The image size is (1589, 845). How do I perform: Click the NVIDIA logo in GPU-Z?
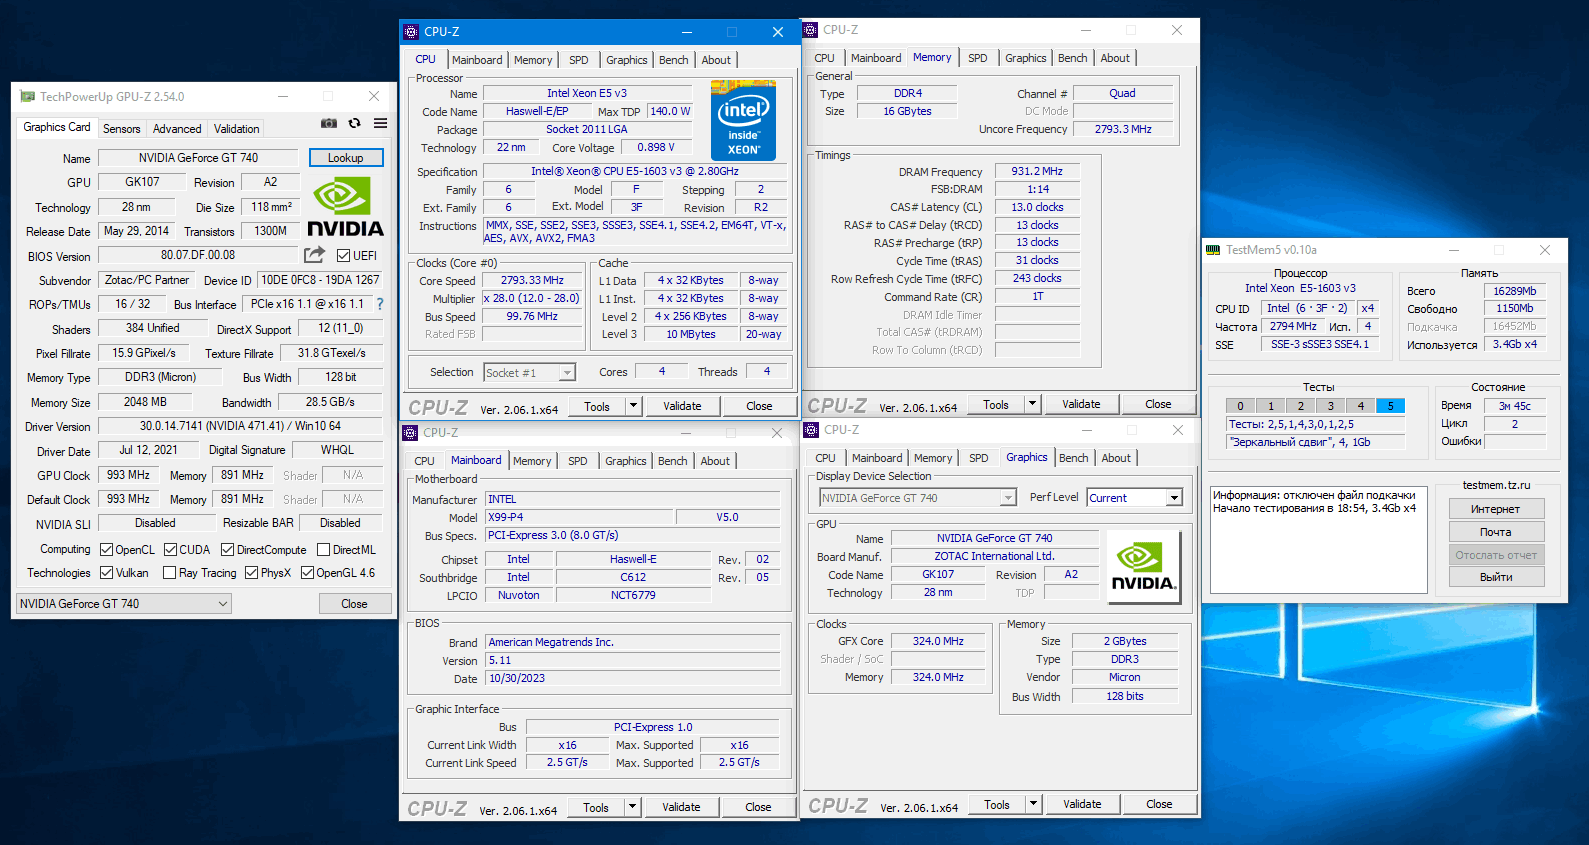point(345,208)
